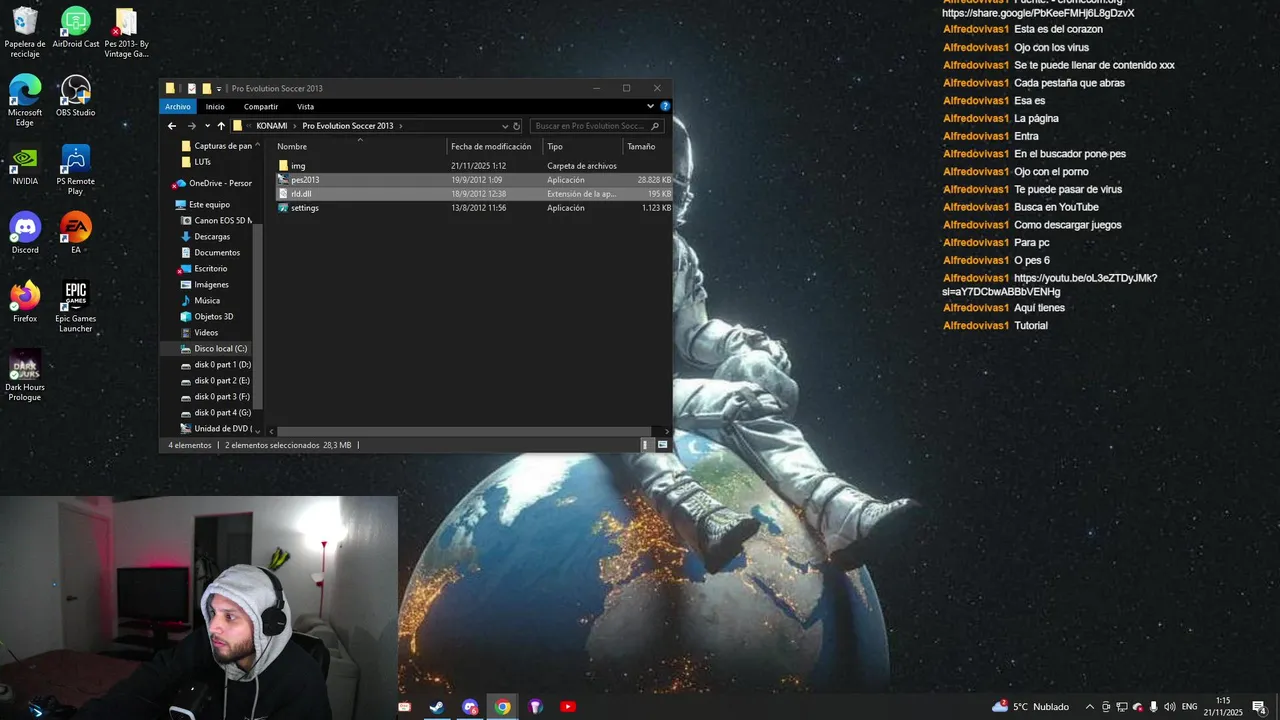Open OBS Studio desktop shortcut
The image size is (1280, 720).
pos(76,96)
